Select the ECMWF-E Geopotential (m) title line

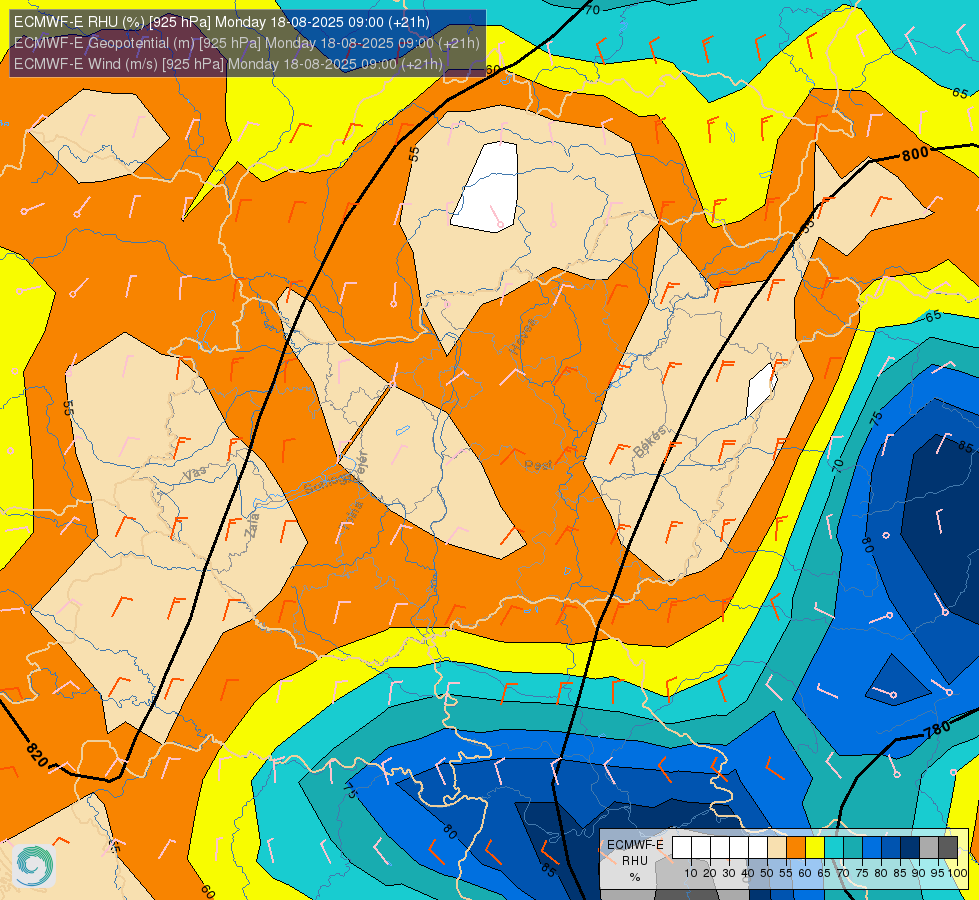pyautogui.click(x=247, y=43)
